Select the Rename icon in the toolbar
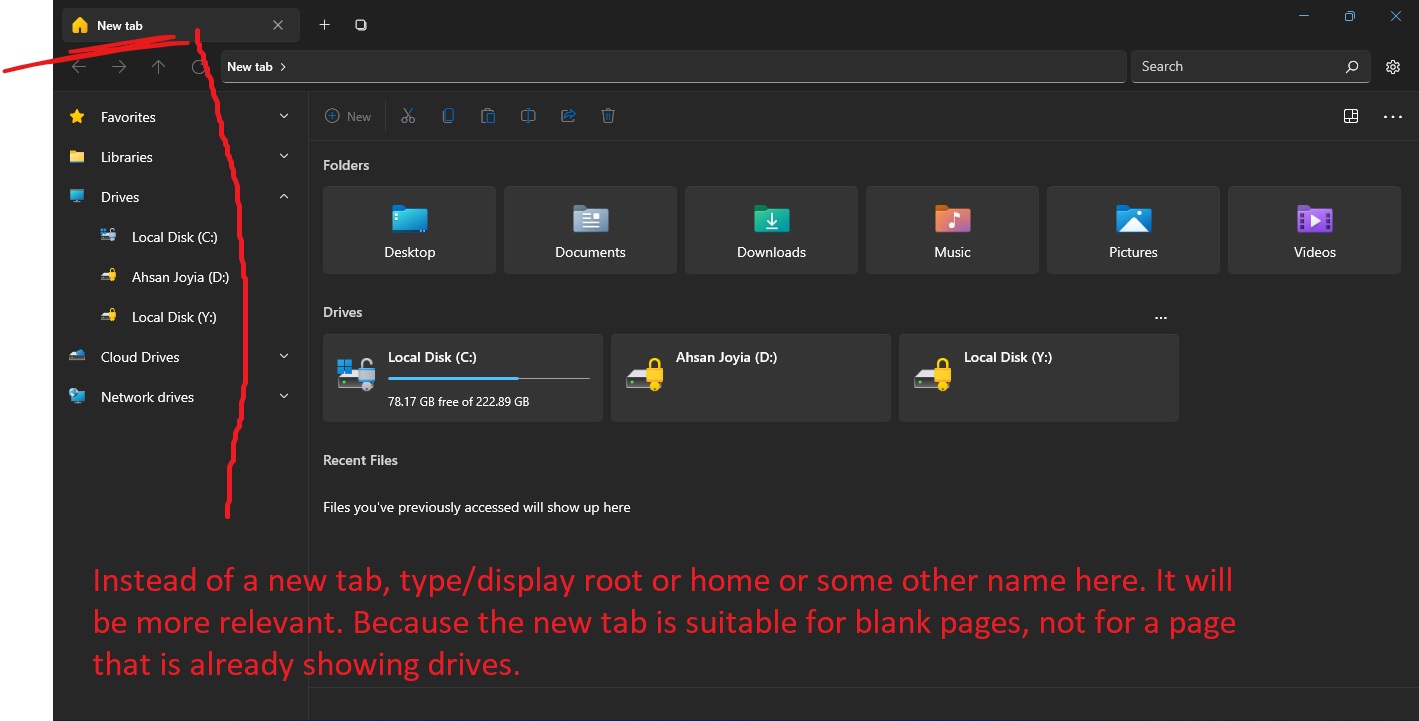The height and width of the screenshot is (721, 1419). tap(528, 115)
